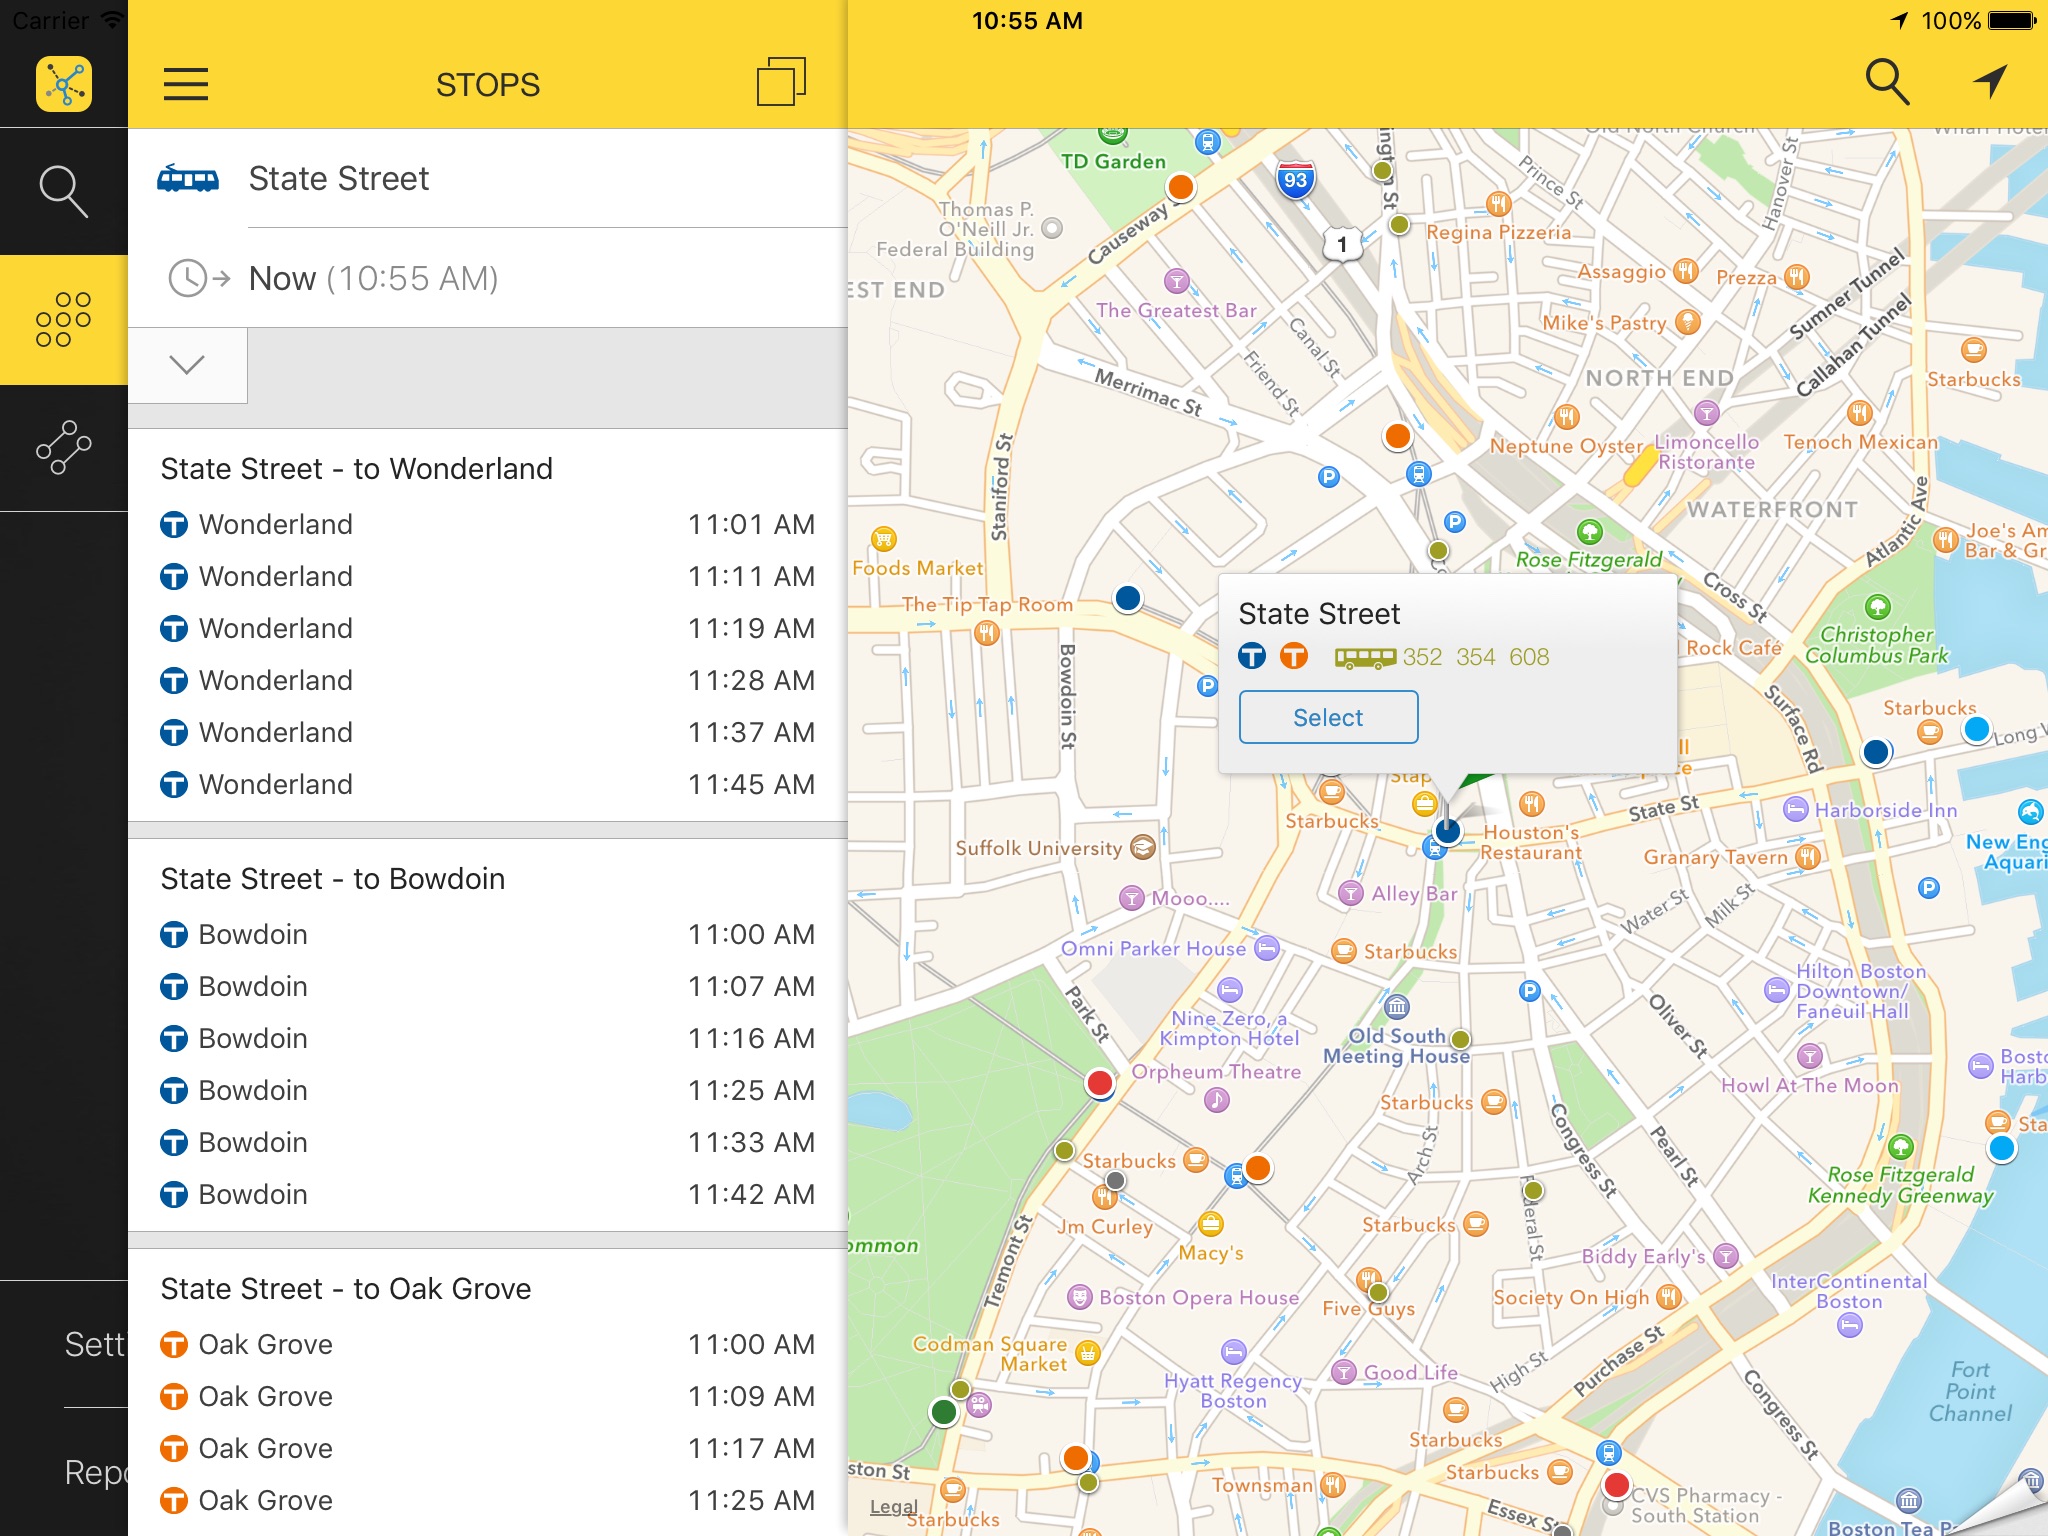Screen dimensions: 2048x1536
Task: Tap the red stop marker near Park St
Action: point(1100,1082)
